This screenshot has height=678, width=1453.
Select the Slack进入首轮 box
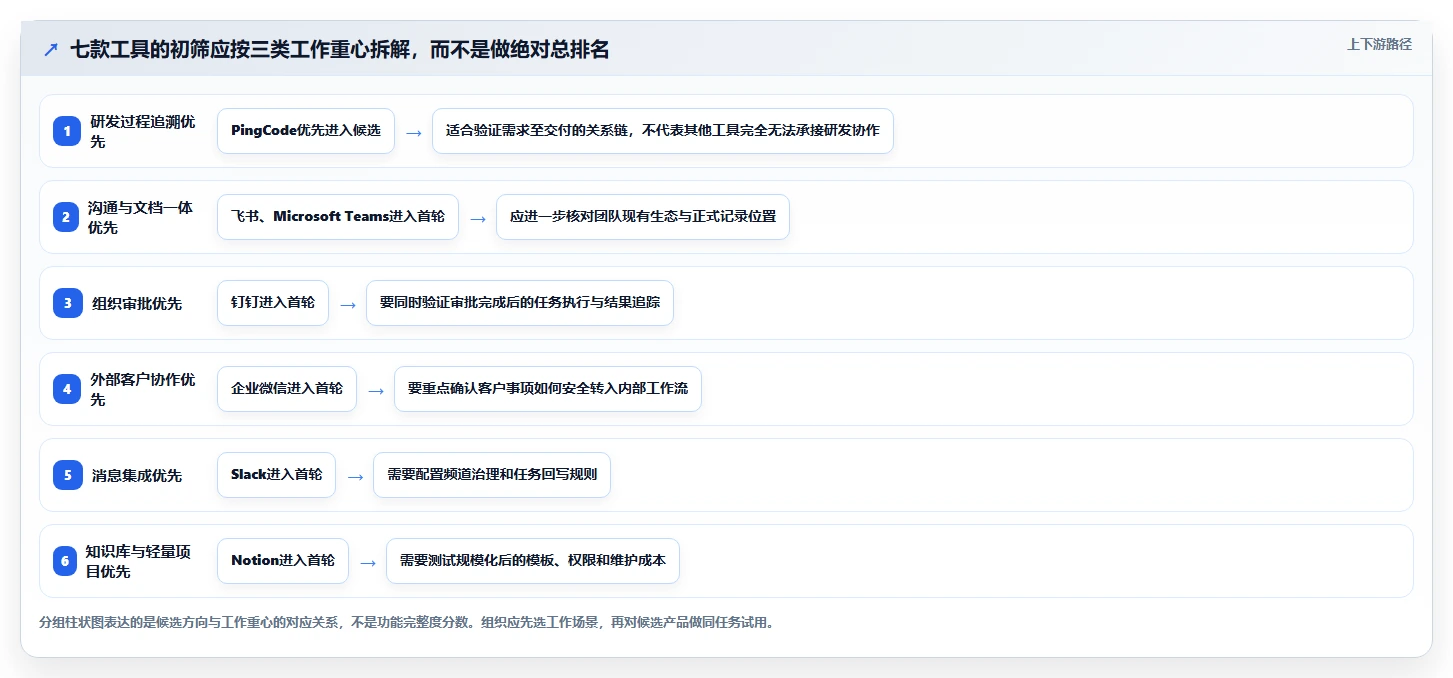276,475
